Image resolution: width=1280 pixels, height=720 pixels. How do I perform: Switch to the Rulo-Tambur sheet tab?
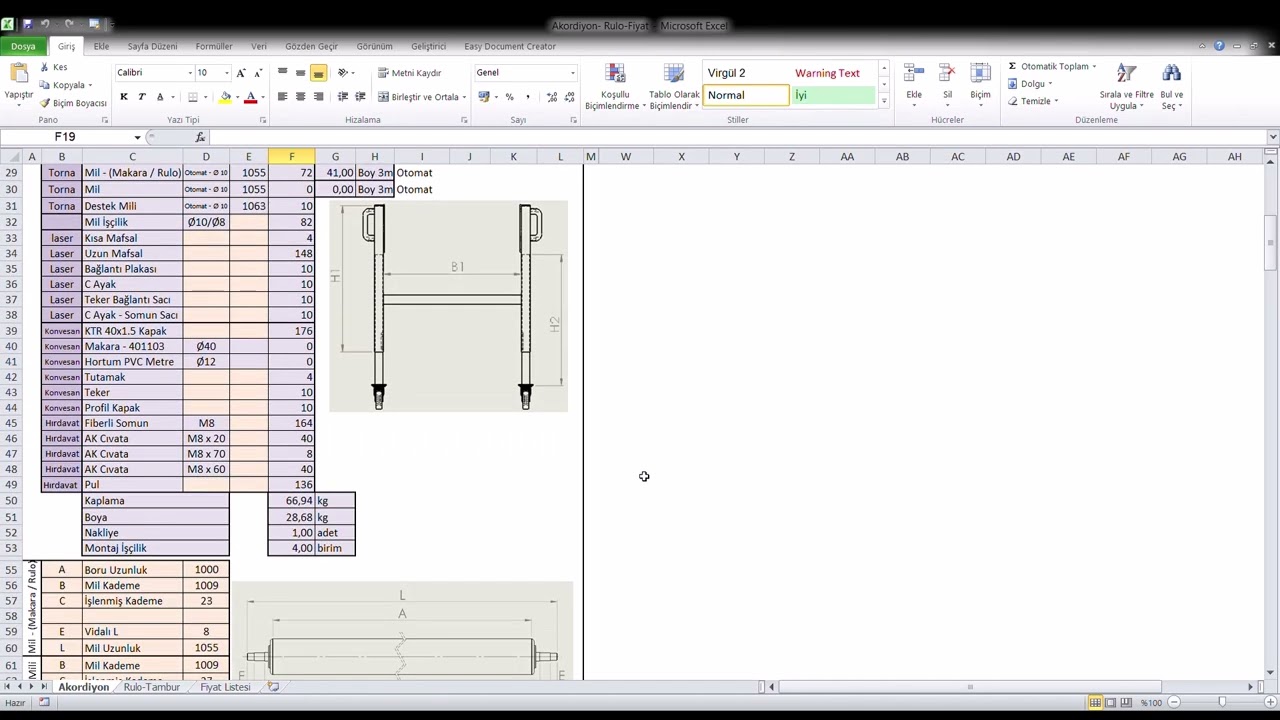[x=151, y=687]
